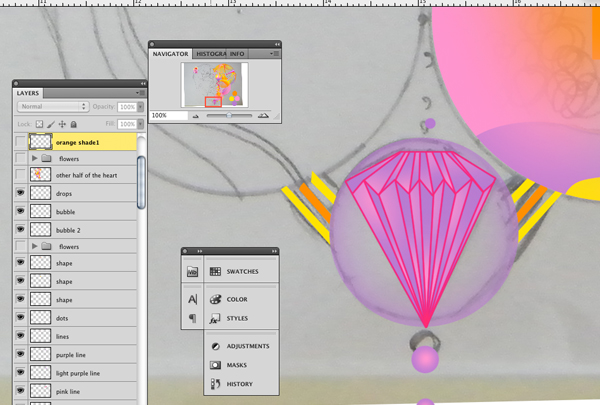Click the orange shade1 layer thumbnail
Image resolution: width=600 pixels, height=405 pixels.
(40, 142)
